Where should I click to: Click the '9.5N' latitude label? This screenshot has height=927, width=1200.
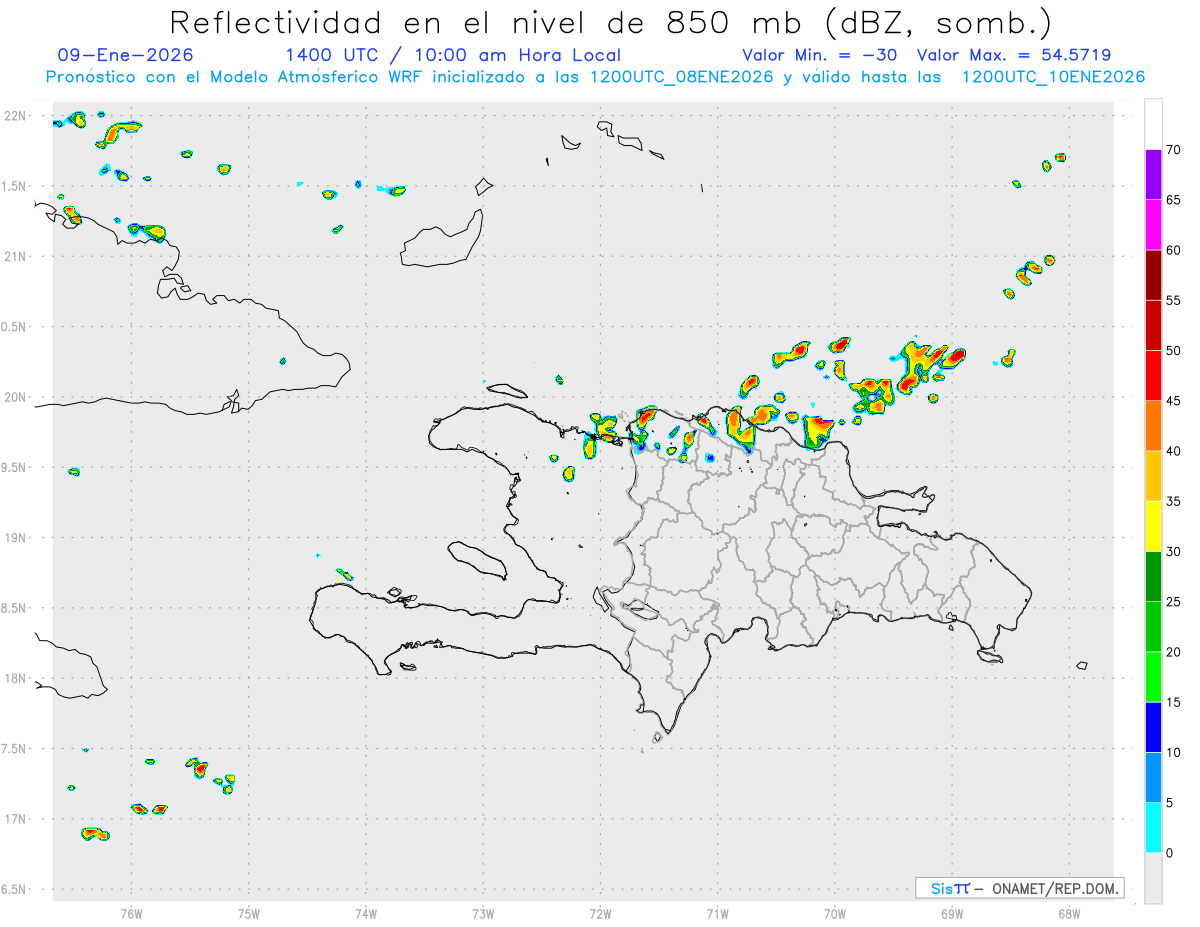click(15, 467)
